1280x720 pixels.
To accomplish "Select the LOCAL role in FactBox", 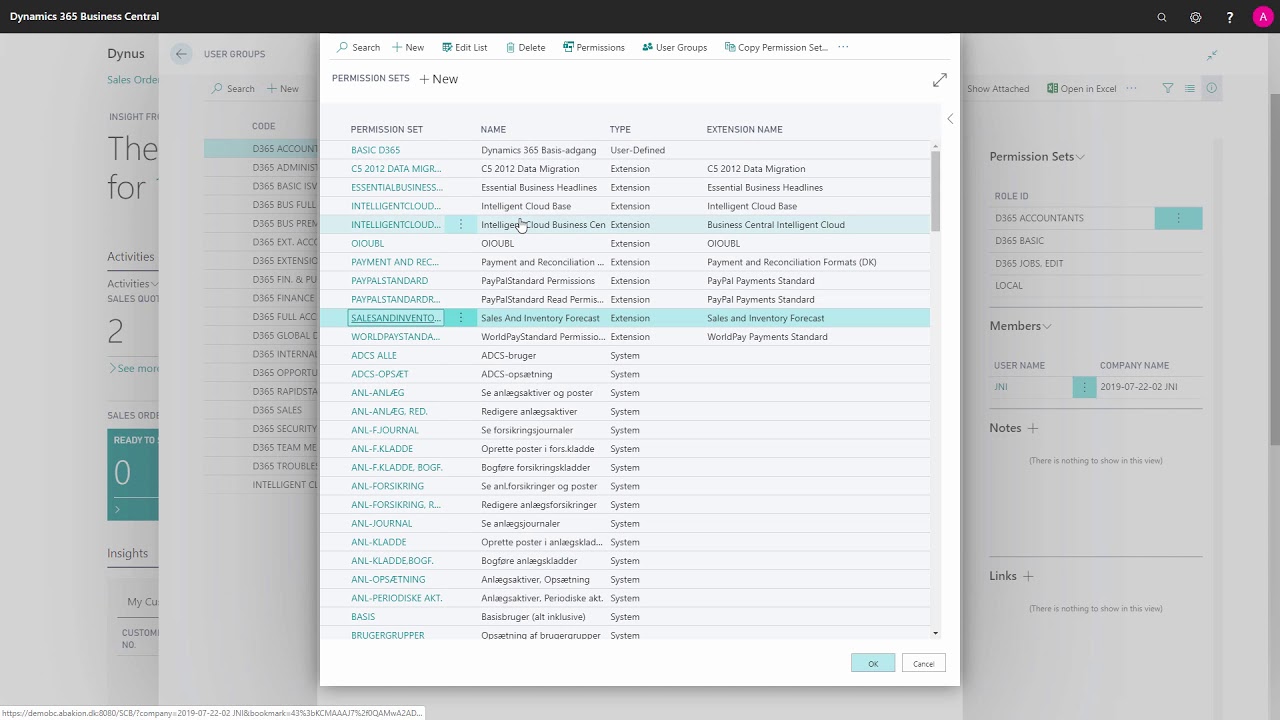I will (1008, 285).
